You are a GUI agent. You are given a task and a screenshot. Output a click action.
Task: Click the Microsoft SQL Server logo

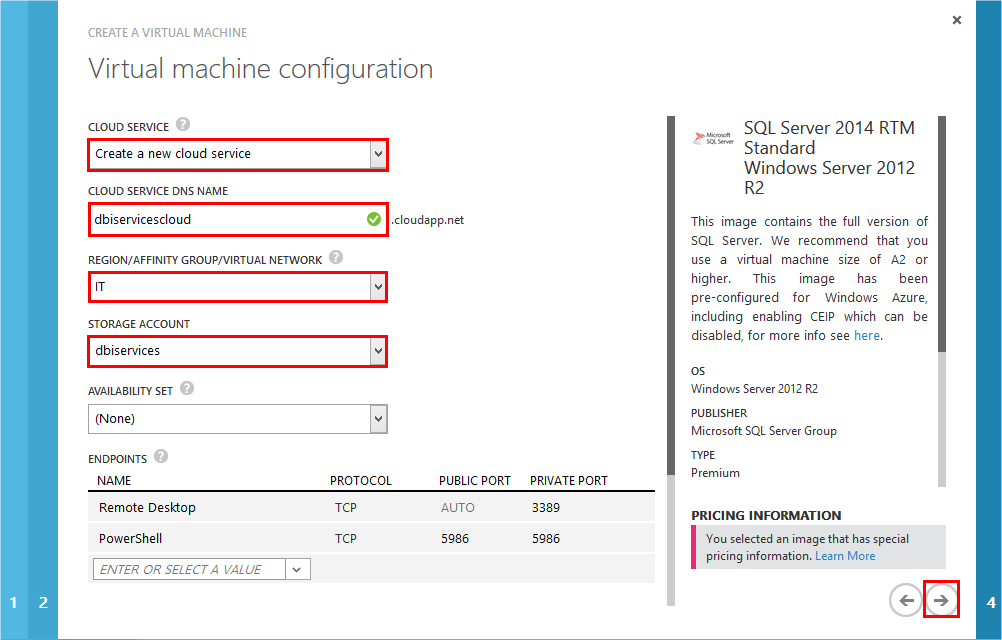point(714,138)
